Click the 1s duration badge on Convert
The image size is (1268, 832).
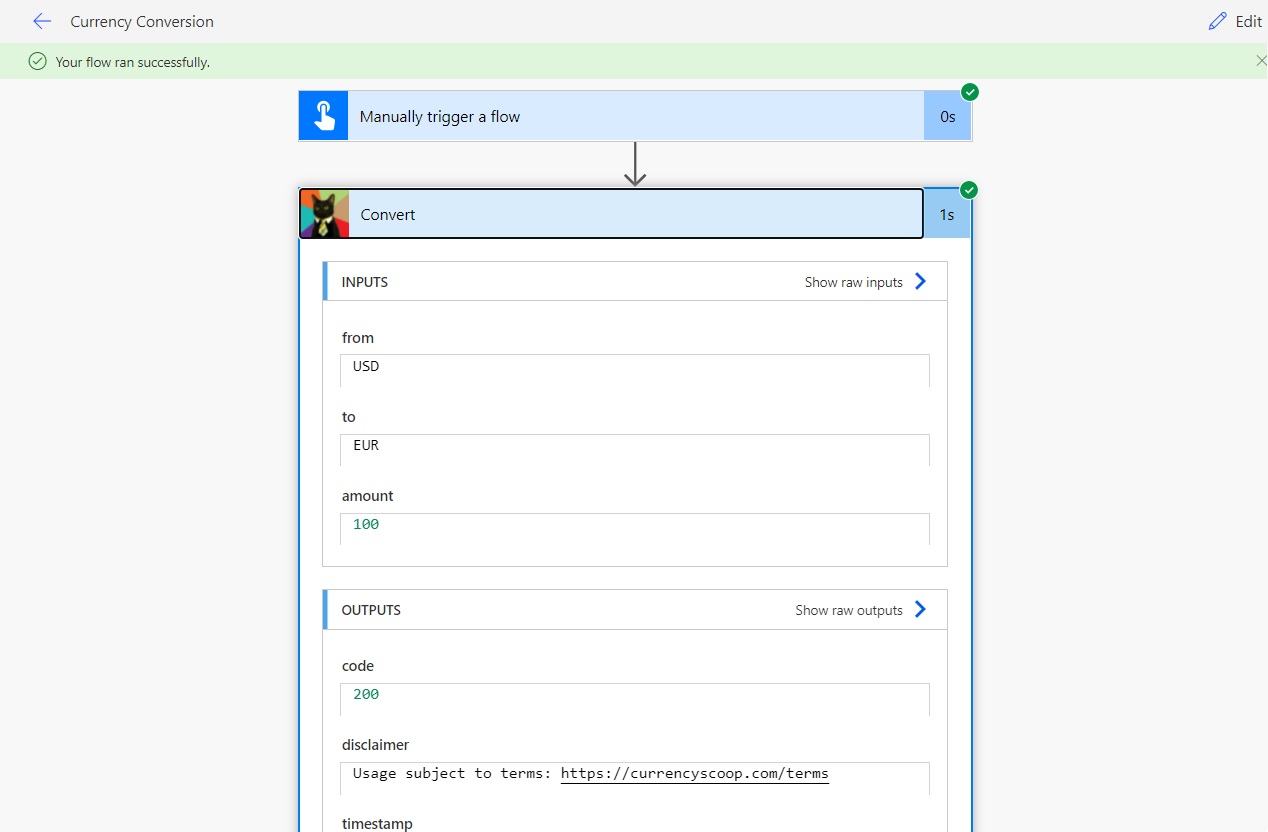(x=947, y=213)
